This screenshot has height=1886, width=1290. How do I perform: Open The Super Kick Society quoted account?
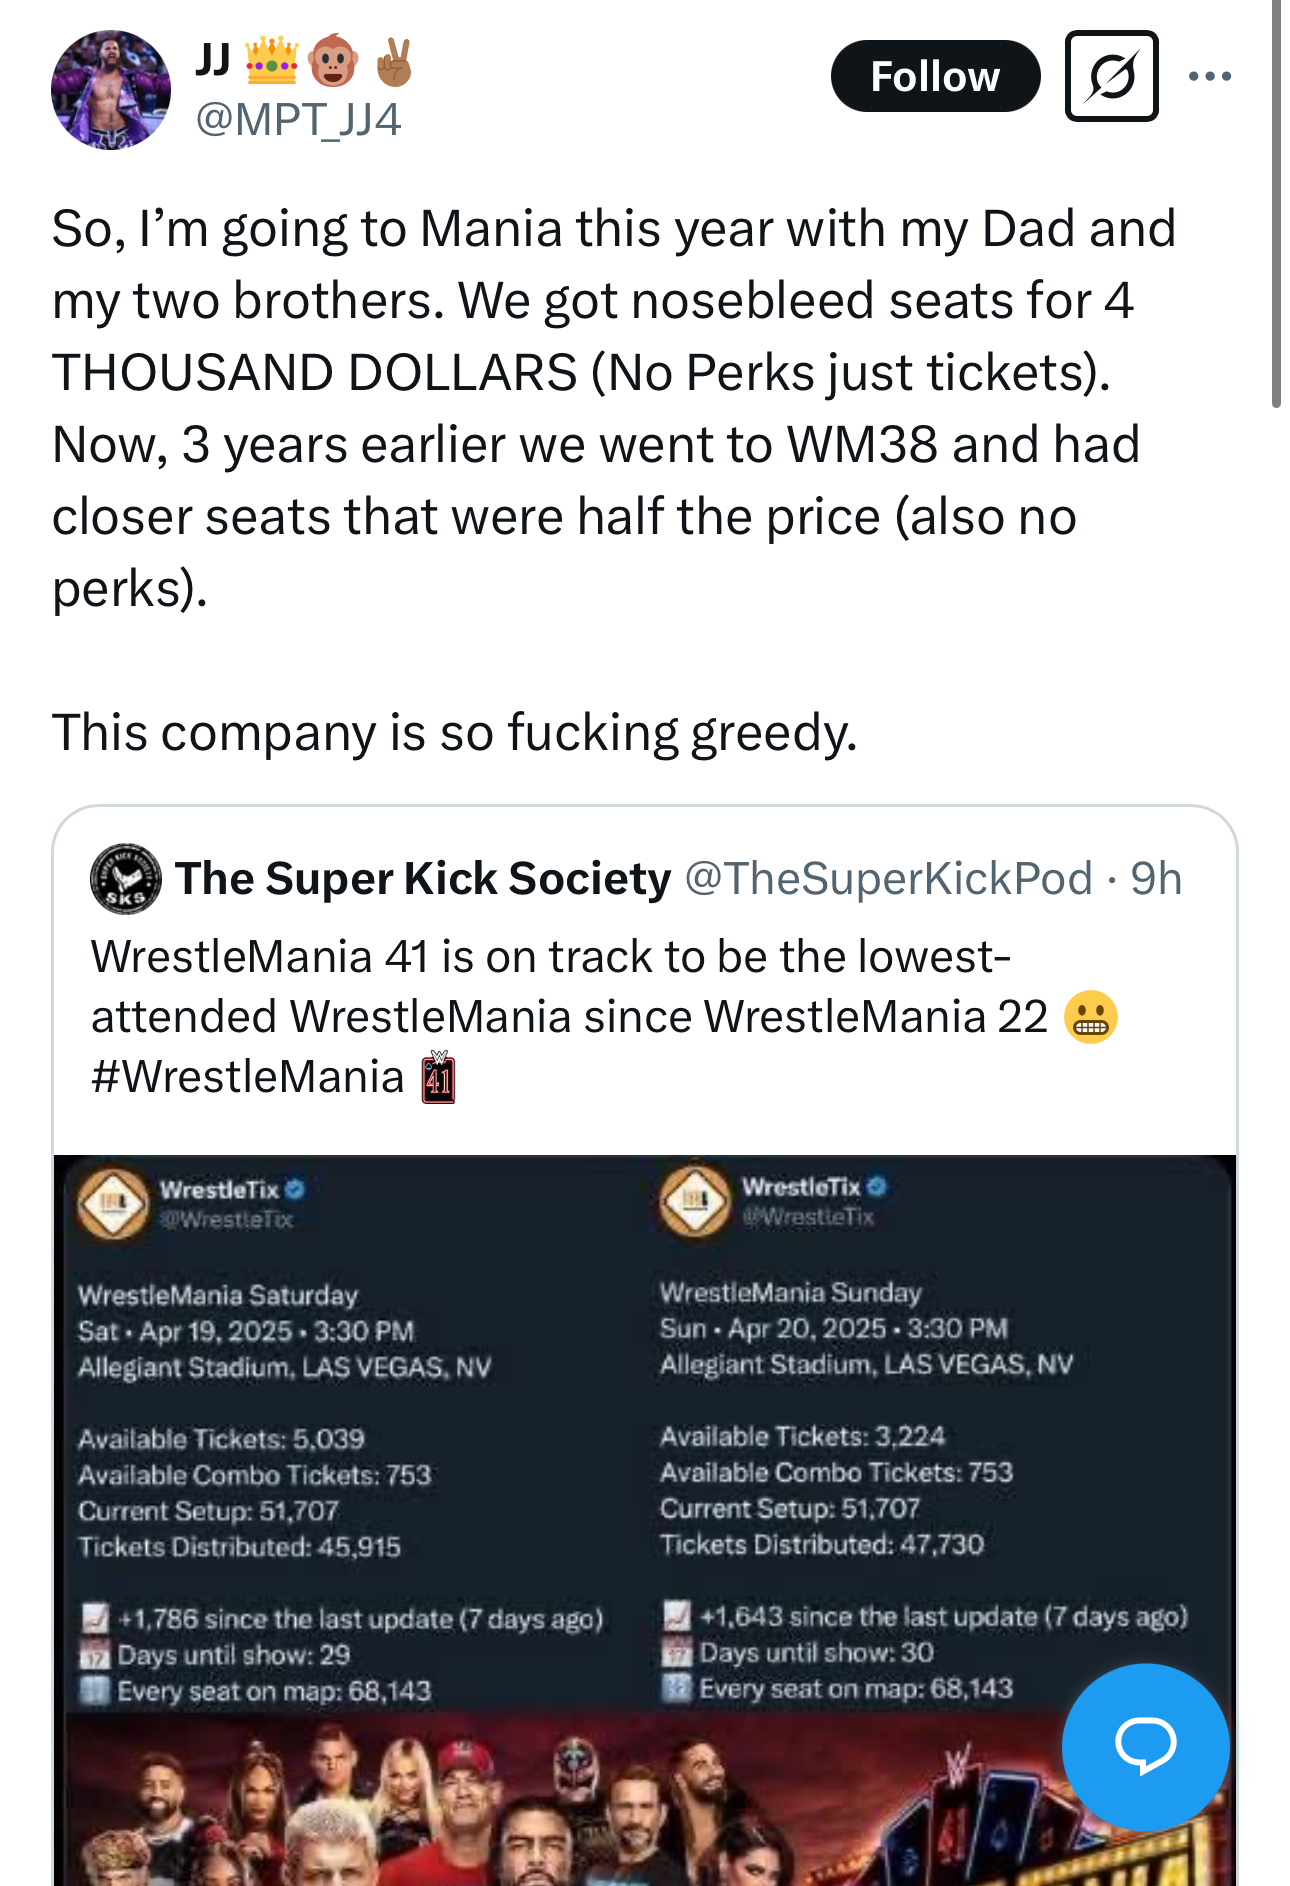point(423,879)
